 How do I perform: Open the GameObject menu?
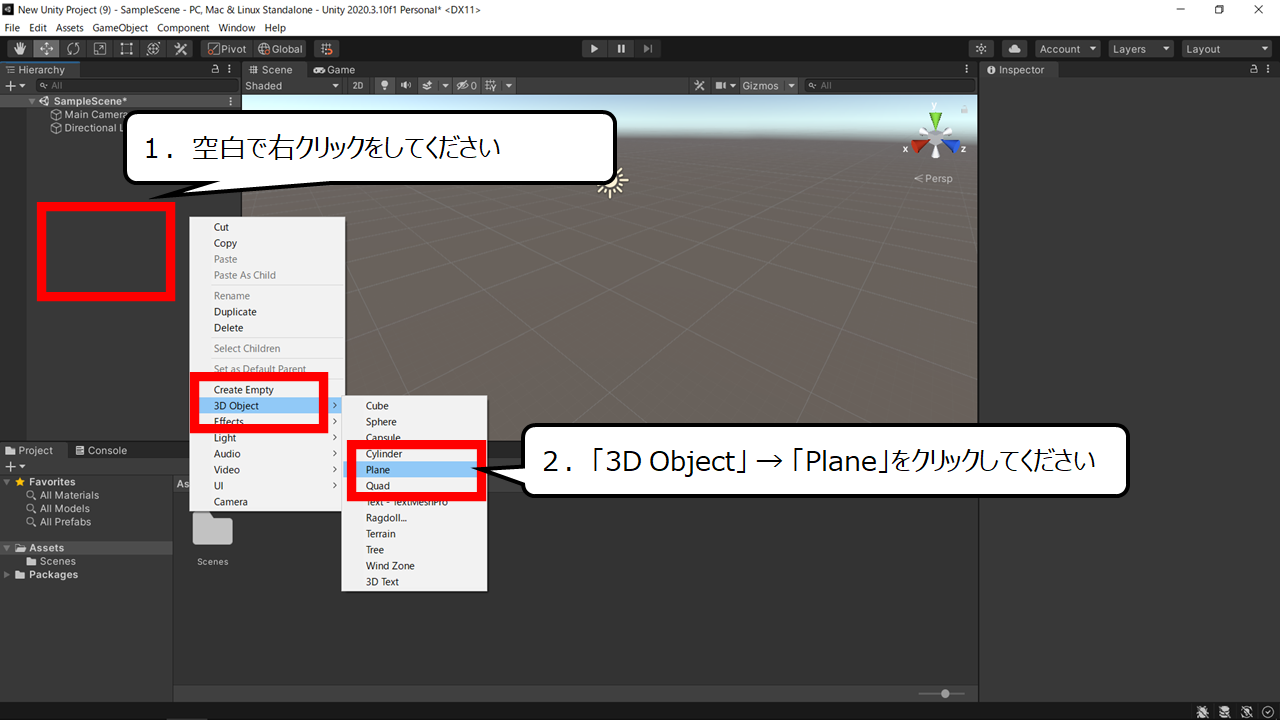click(119, 28)
